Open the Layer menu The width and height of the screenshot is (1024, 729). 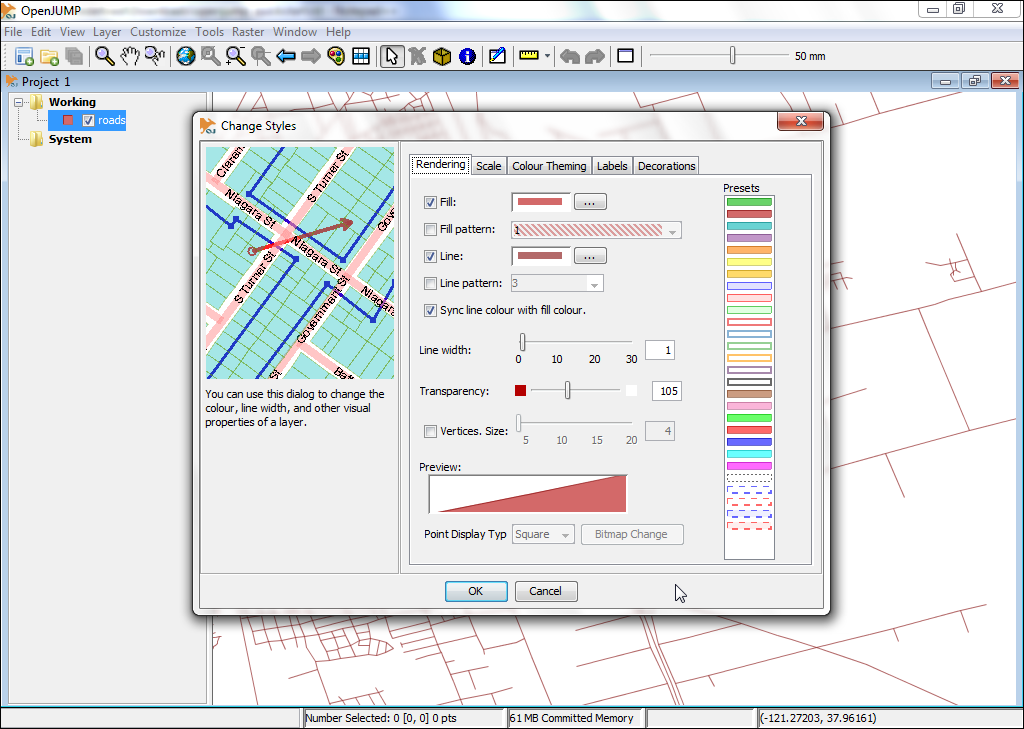click(x=107, y=31)
